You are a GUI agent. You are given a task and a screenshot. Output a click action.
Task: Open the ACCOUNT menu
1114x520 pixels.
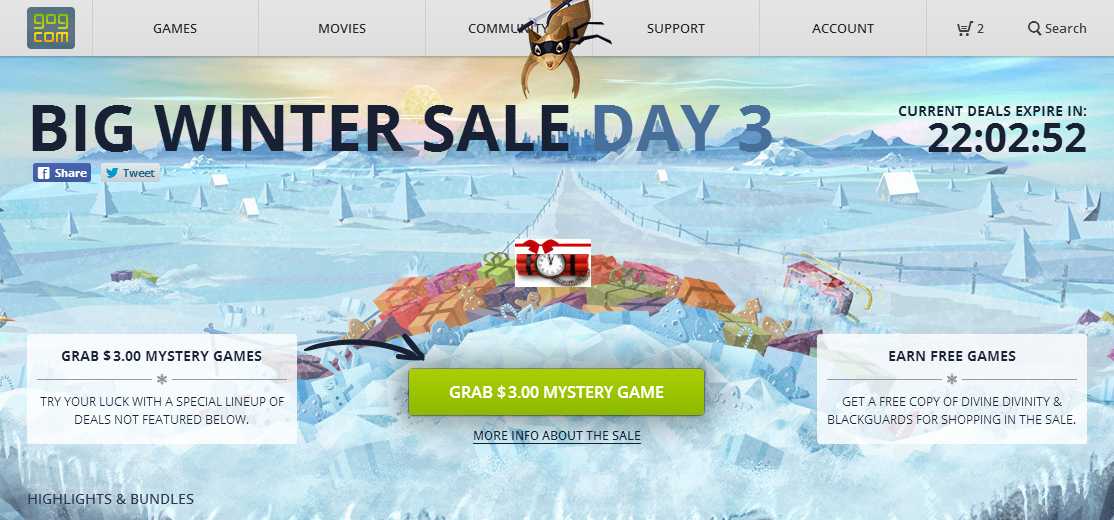pos(843,28)
